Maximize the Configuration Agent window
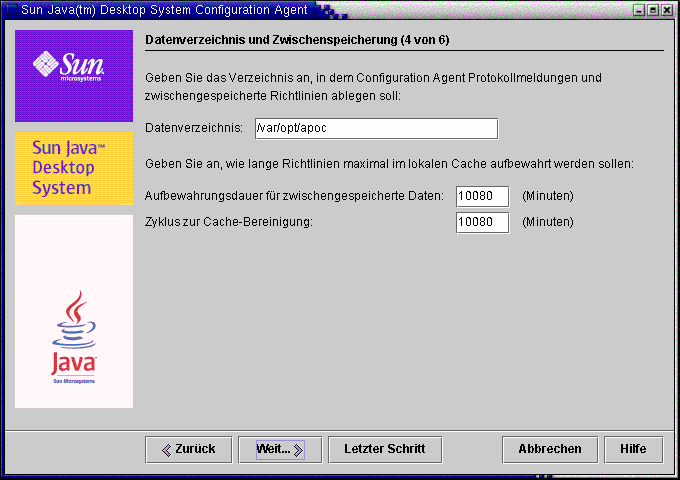This screenshot has height=480, width=680. (653, 10)
